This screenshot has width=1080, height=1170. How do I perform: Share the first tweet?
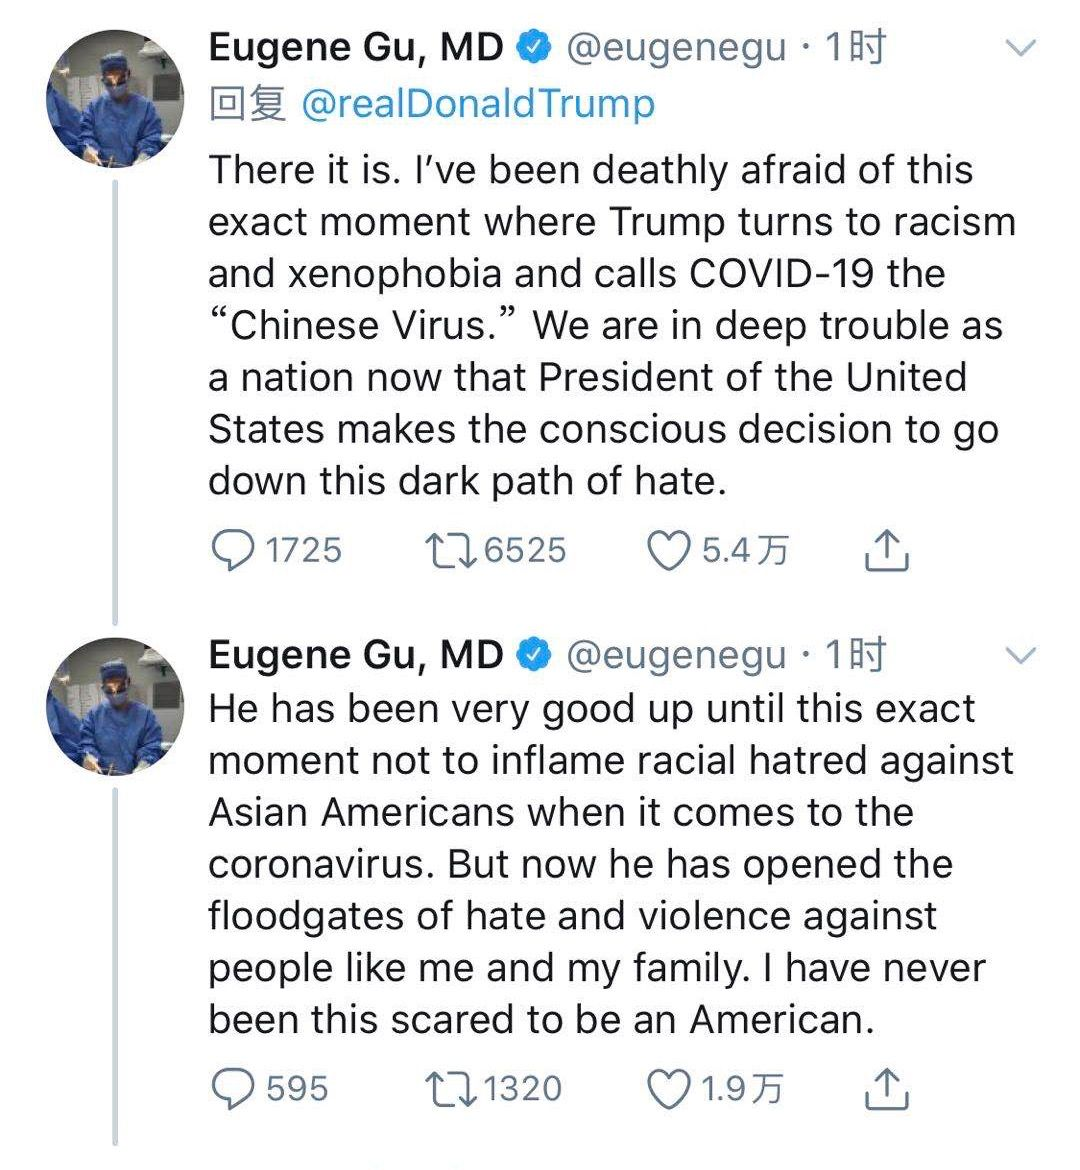[885, 550]
